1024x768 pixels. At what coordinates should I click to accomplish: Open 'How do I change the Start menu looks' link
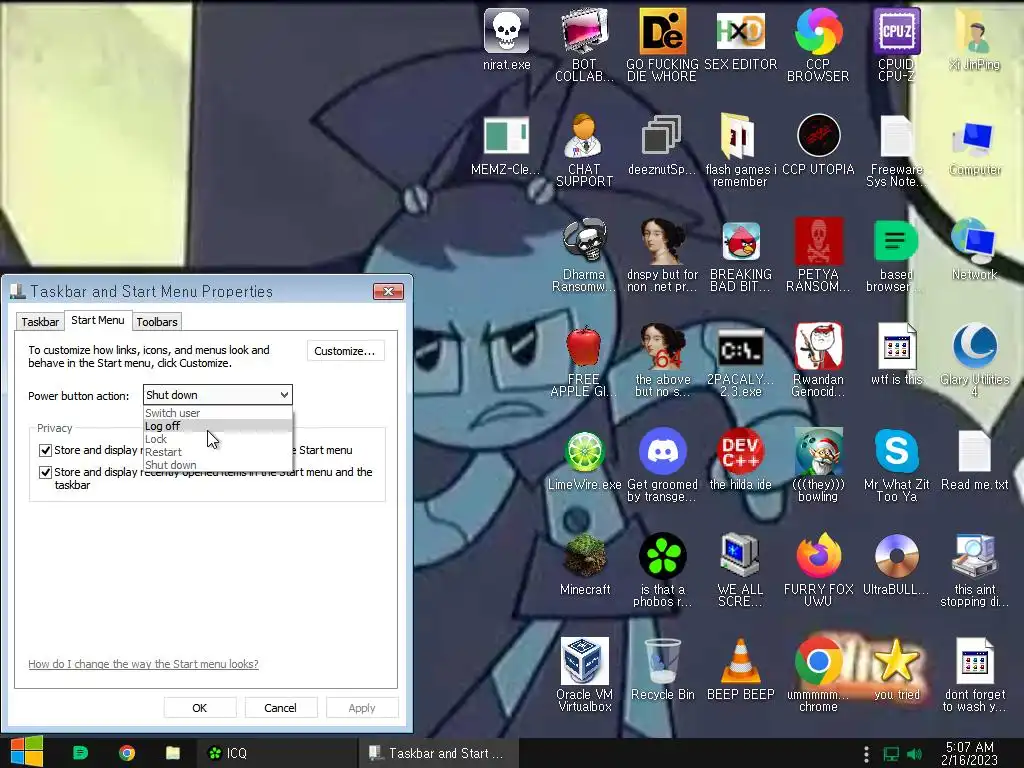[x=143, y=664]
